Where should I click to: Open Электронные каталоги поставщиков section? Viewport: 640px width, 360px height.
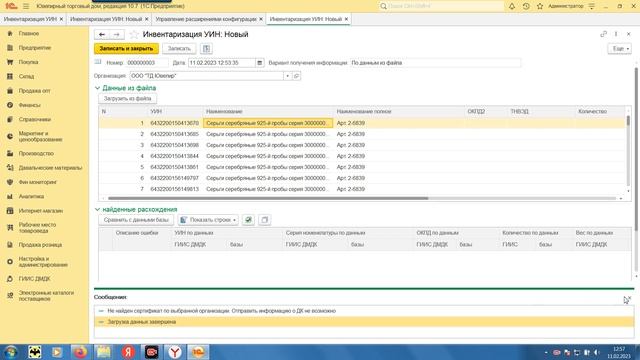[46, 296]
